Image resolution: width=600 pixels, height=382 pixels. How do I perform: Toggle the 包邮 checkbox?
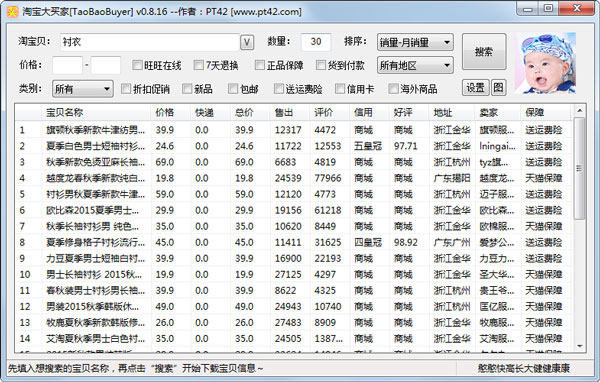click(233, 89)
